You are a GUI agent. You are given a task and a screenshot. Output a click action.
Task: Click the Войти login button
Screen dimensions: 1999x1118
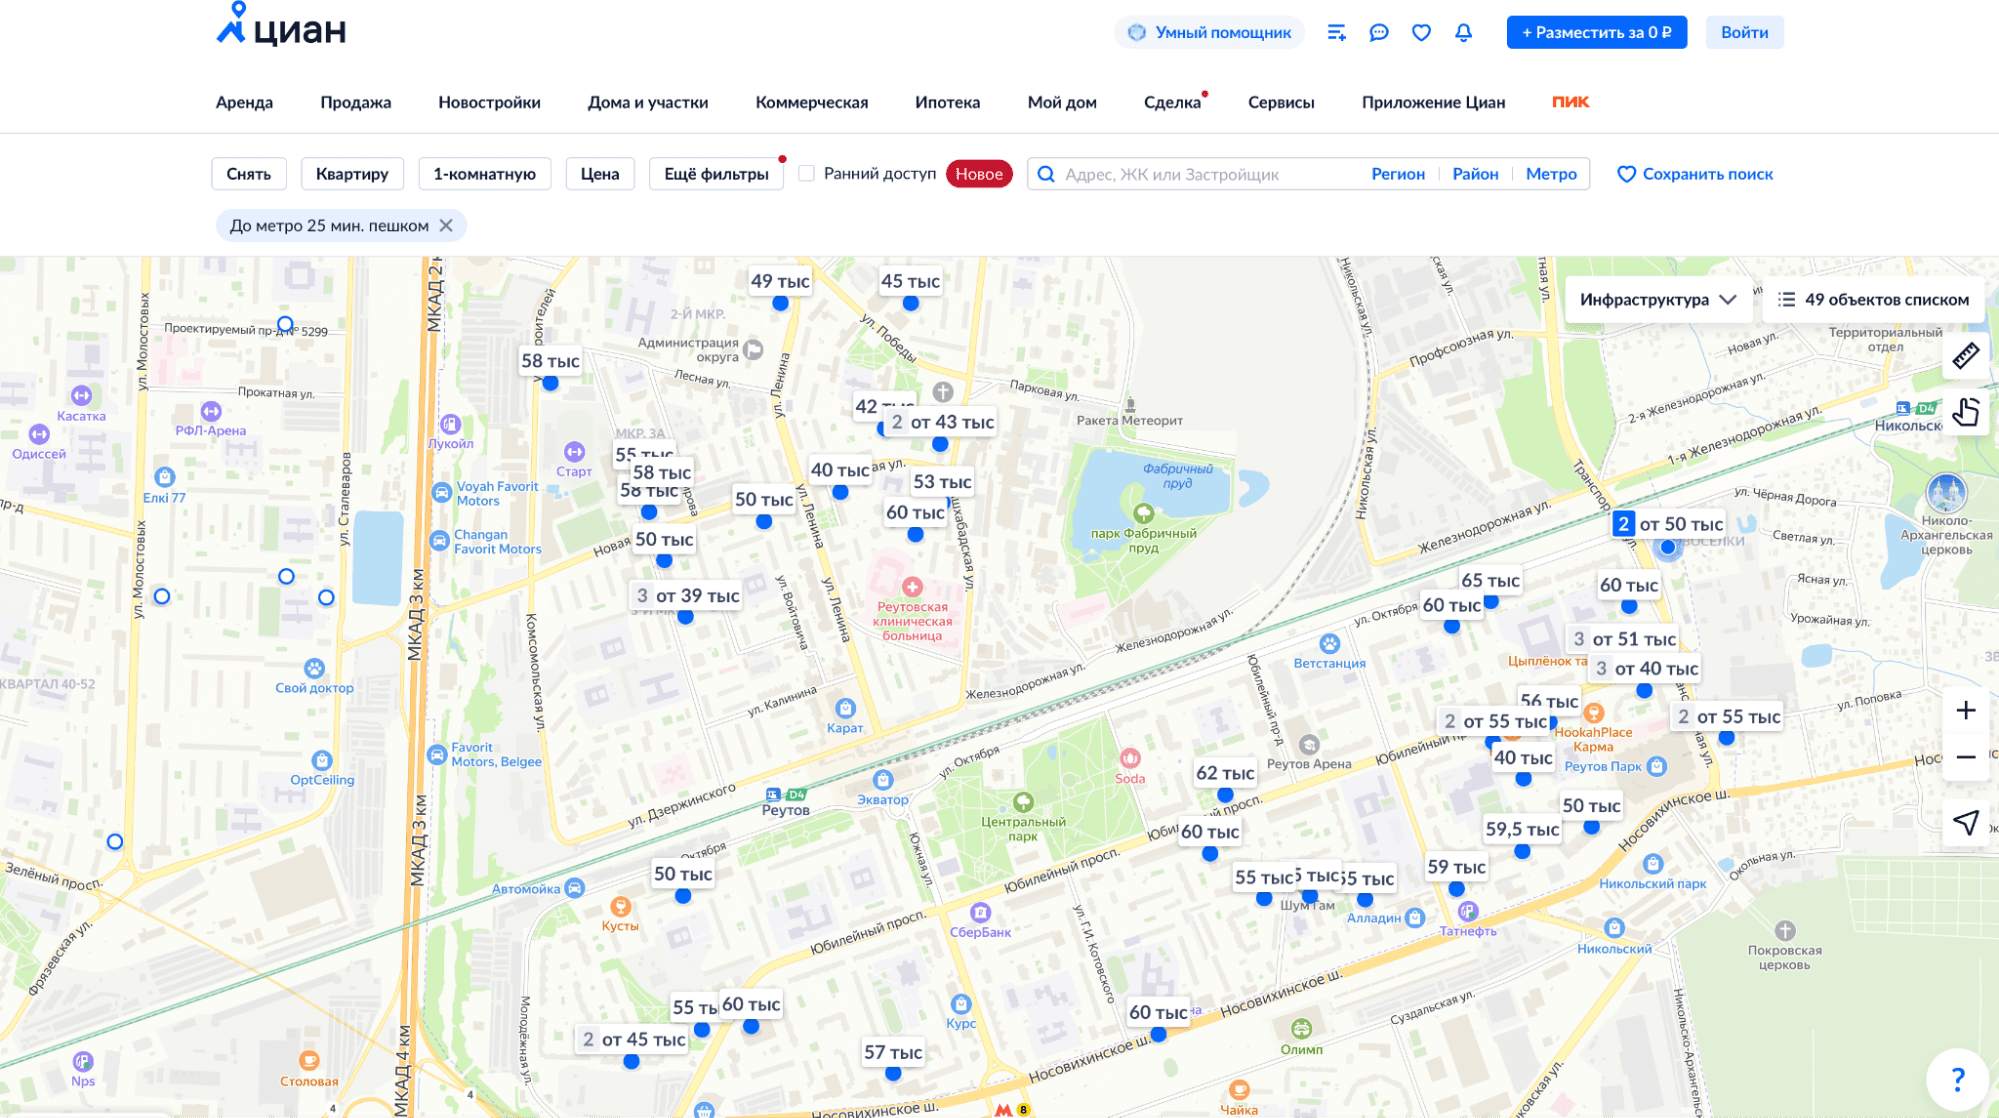[1744, 32]
